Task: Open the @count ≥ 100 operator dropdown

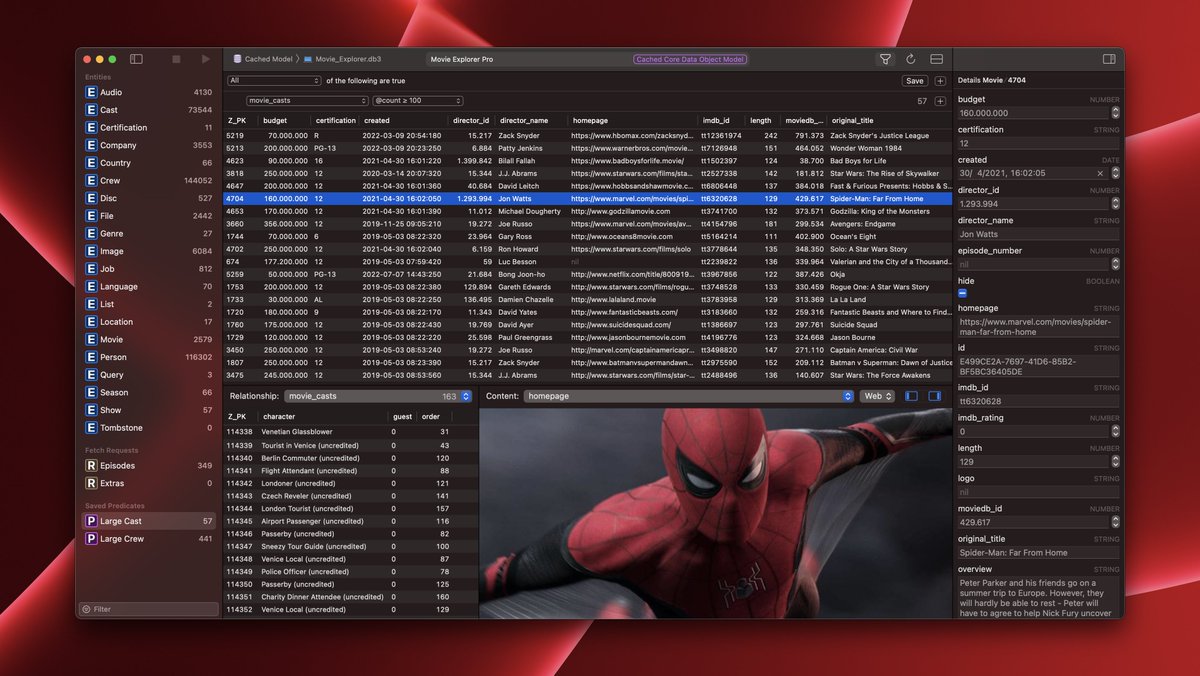Action: pos(417,101)
